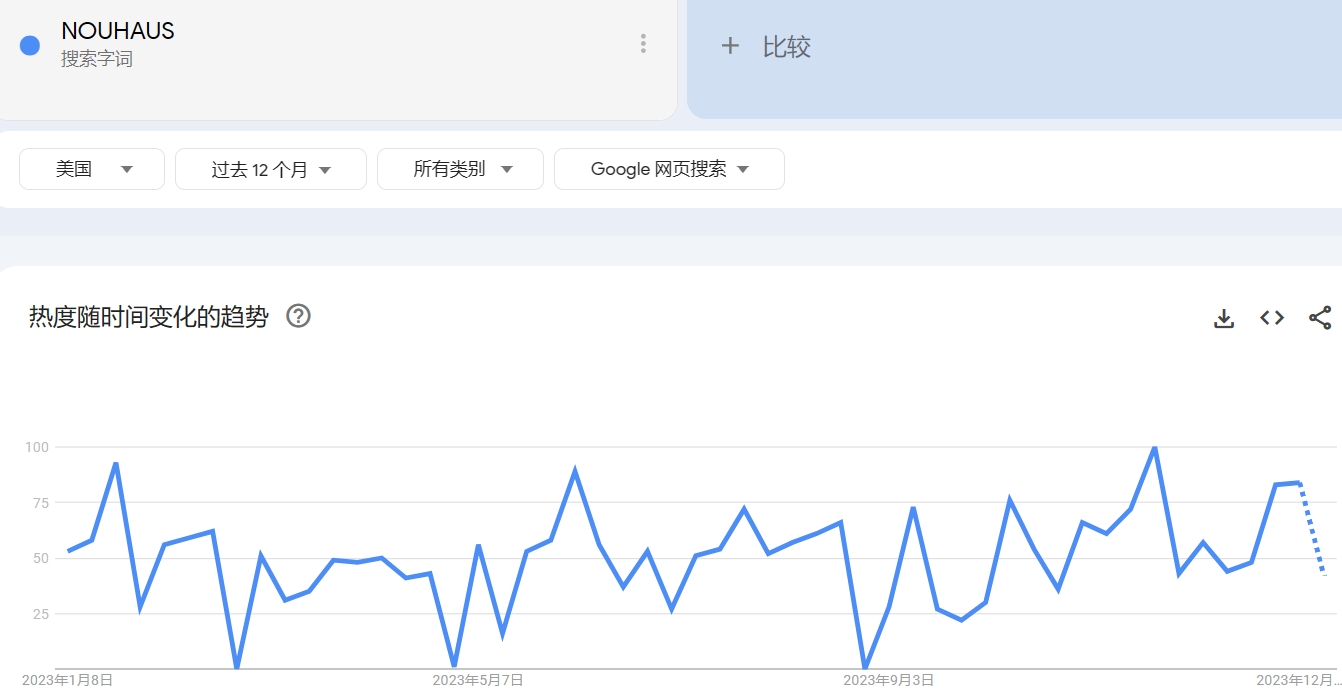Screen dimensions: 1342x690
Task: Click the 2023年9月3日 date label
Action: click(889, 680)
